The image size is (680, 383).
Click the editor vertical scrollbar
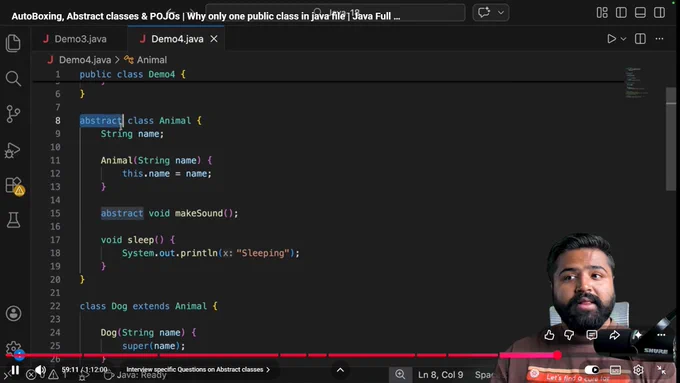(671, 139)
